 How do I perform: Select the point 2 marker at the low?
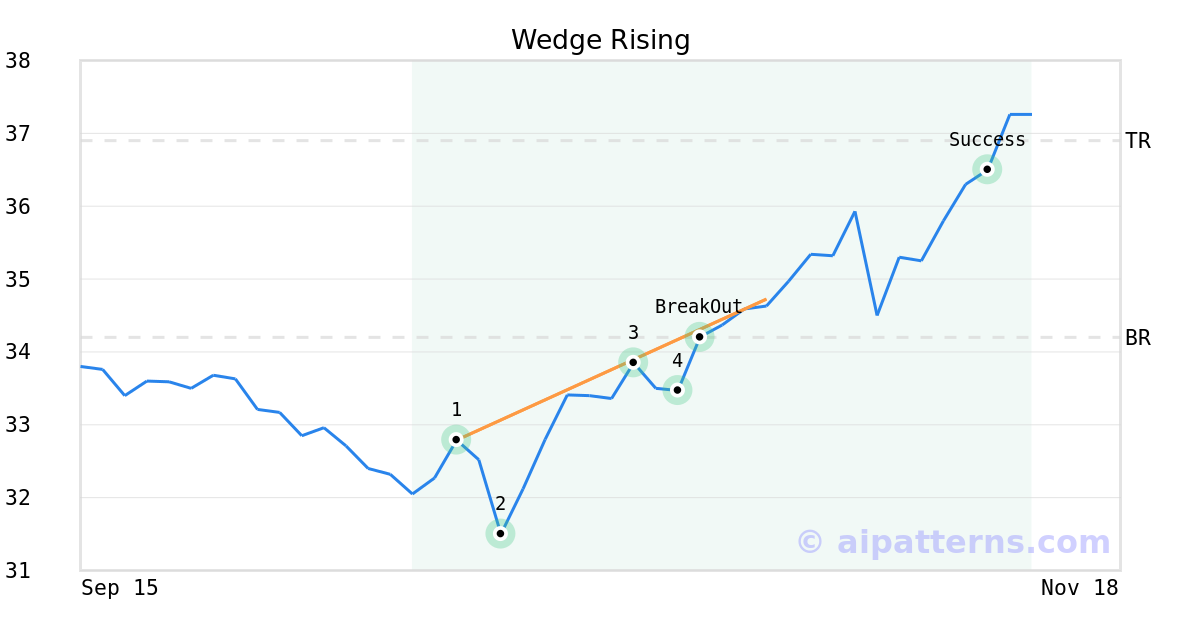(500, 533)
